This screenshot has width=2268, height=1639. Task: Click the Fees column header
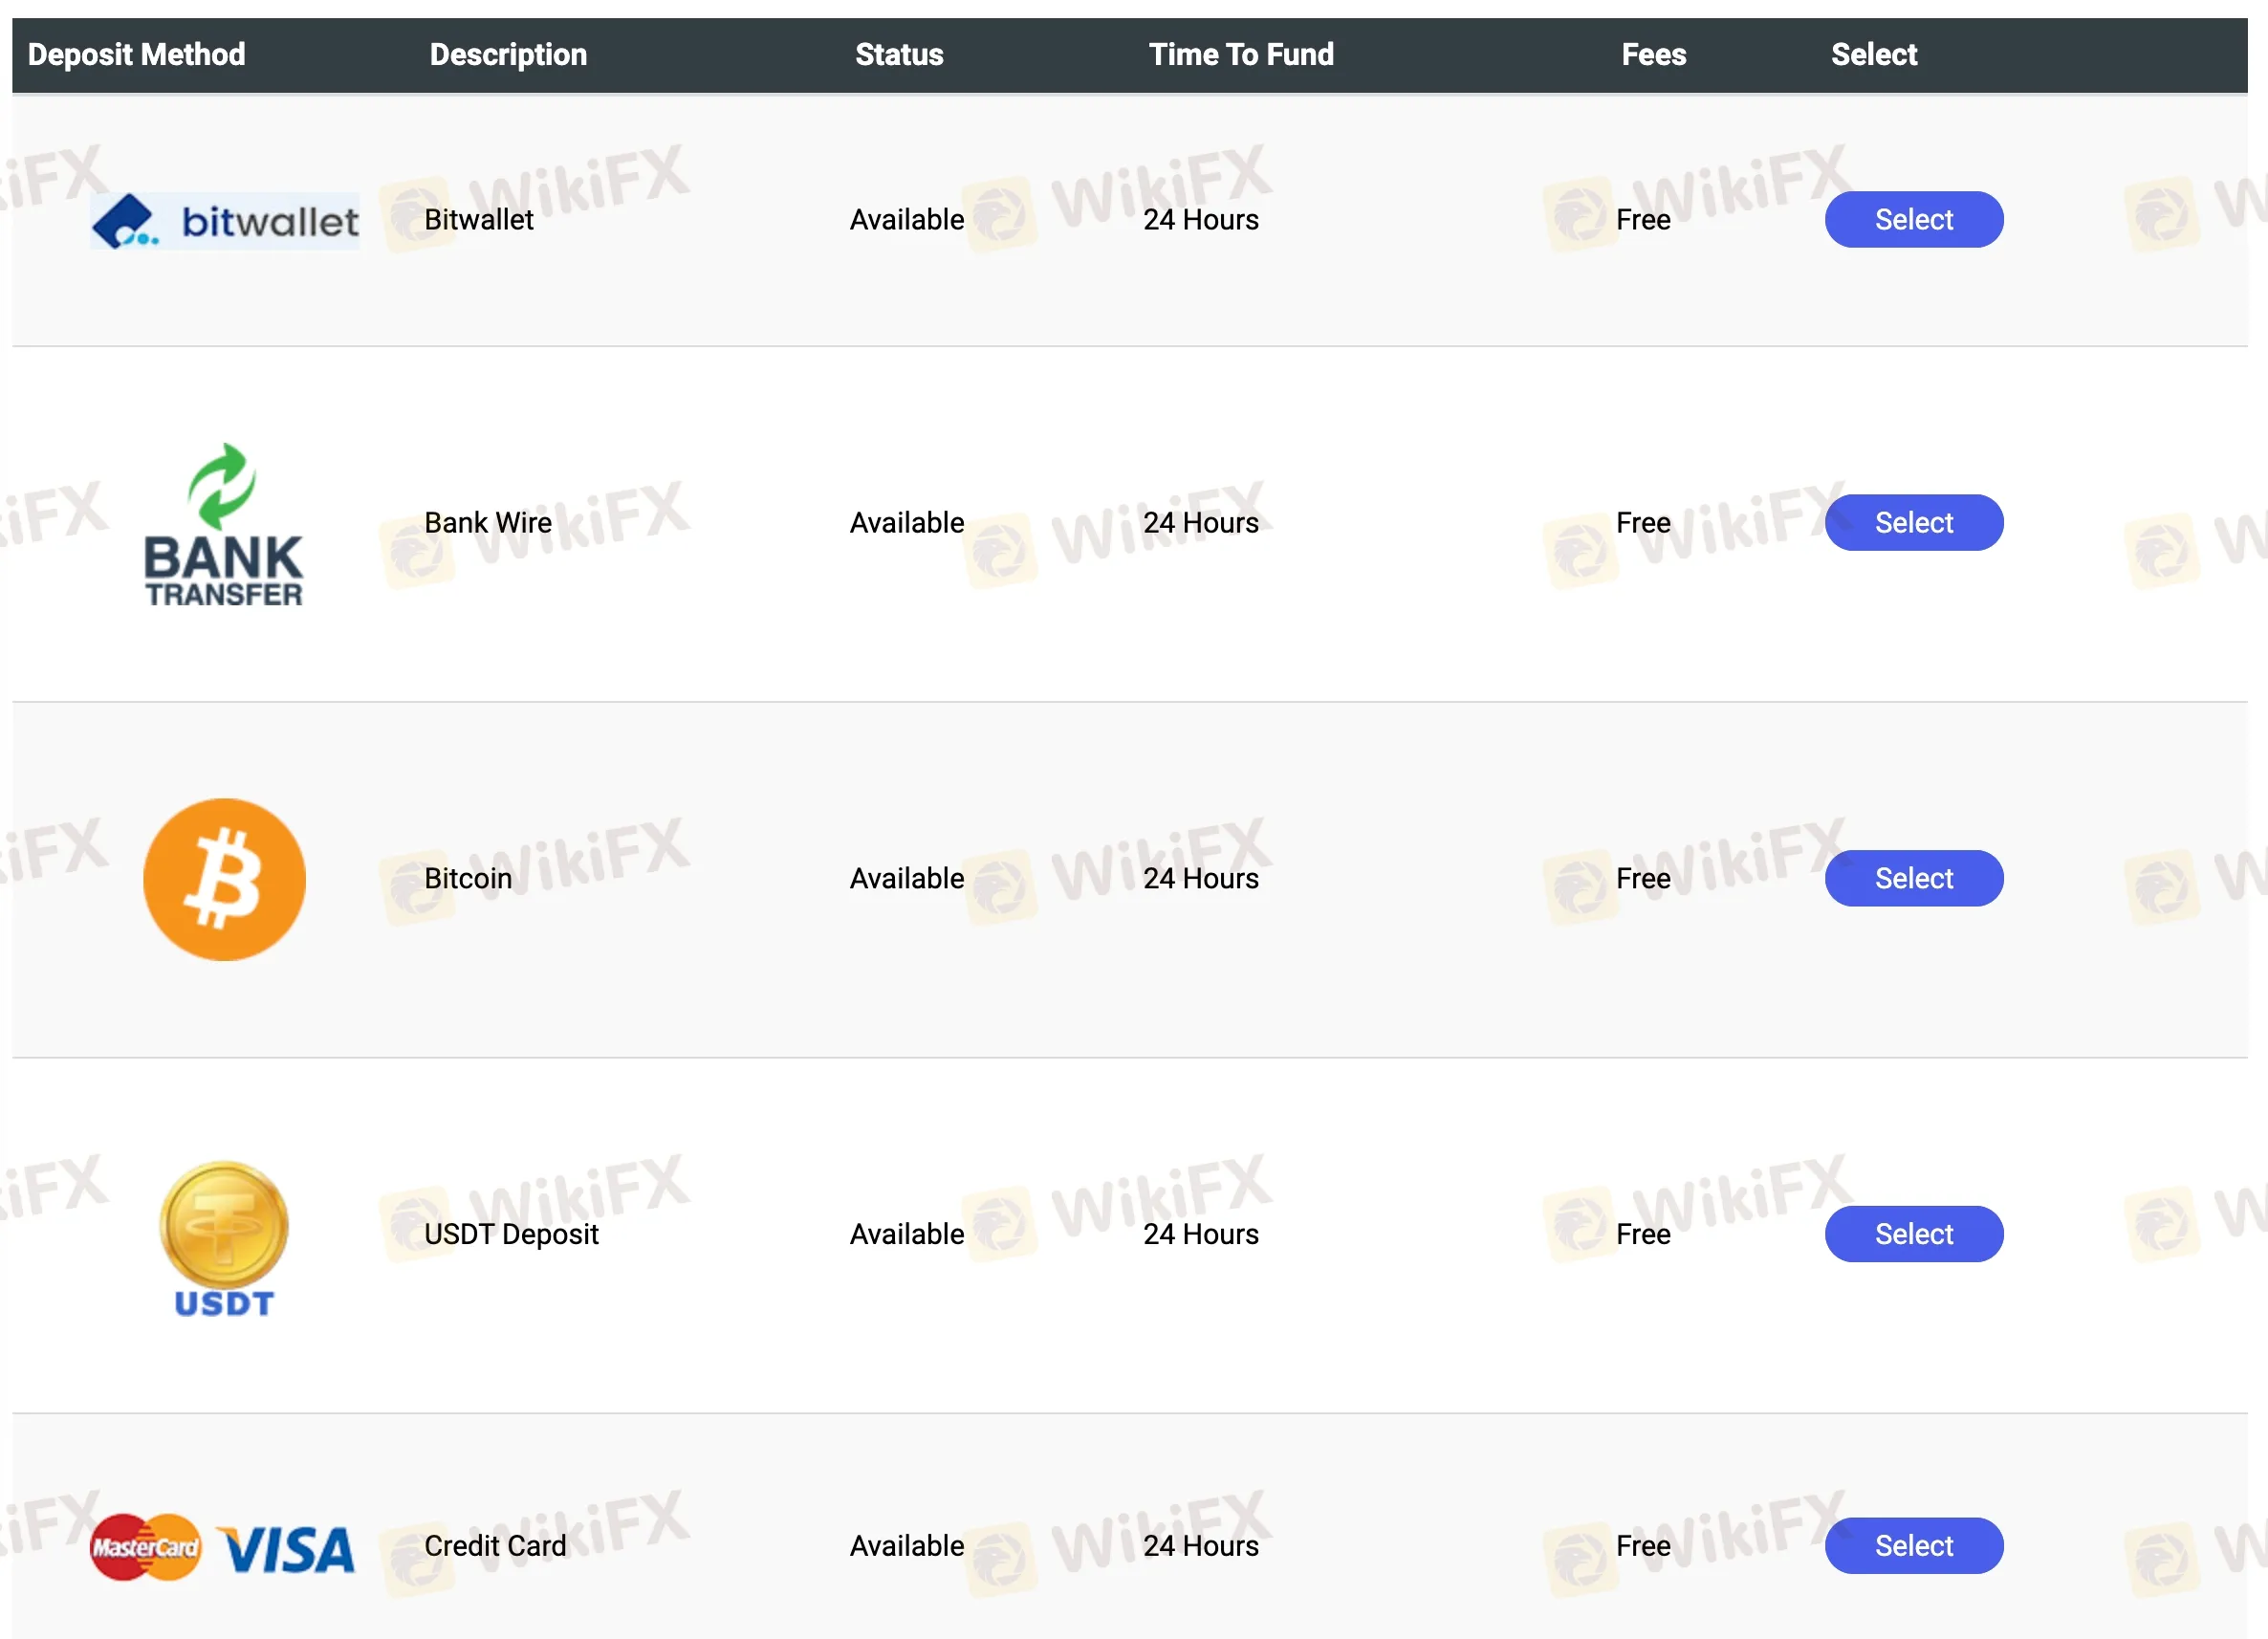(x=1653, y=55)
